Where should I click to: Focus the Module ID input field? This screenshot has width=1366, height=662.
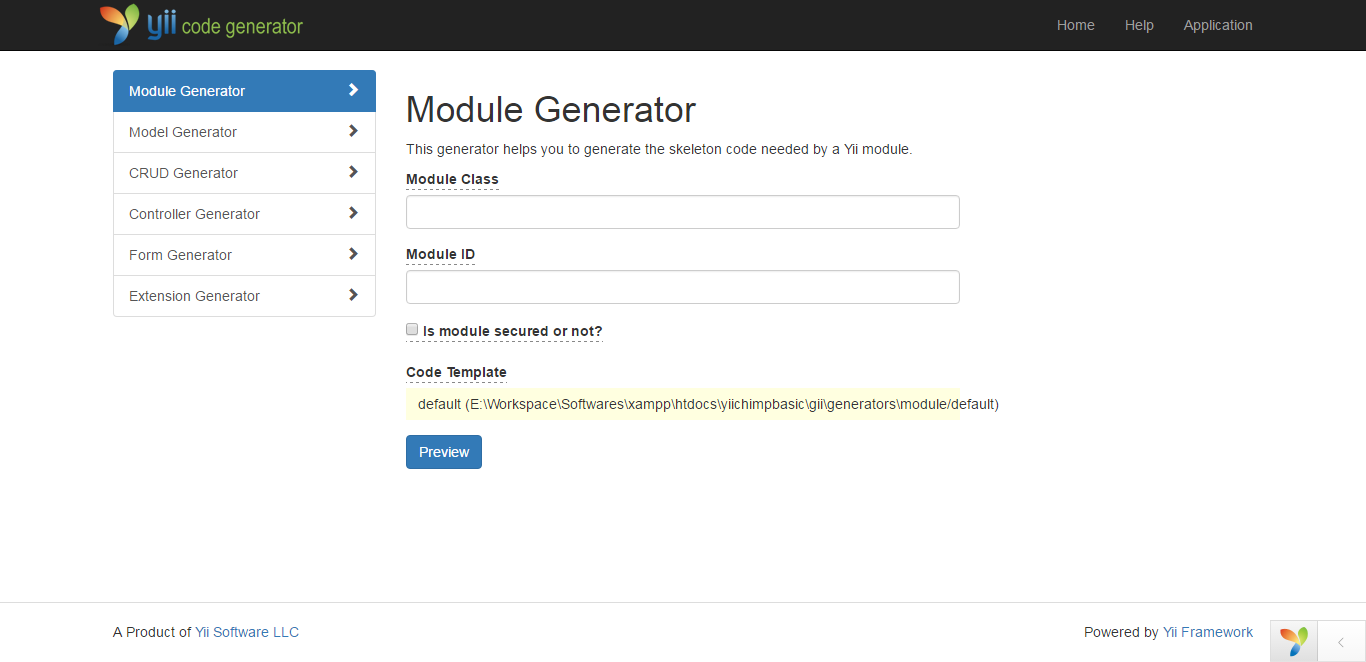[683, 287]
